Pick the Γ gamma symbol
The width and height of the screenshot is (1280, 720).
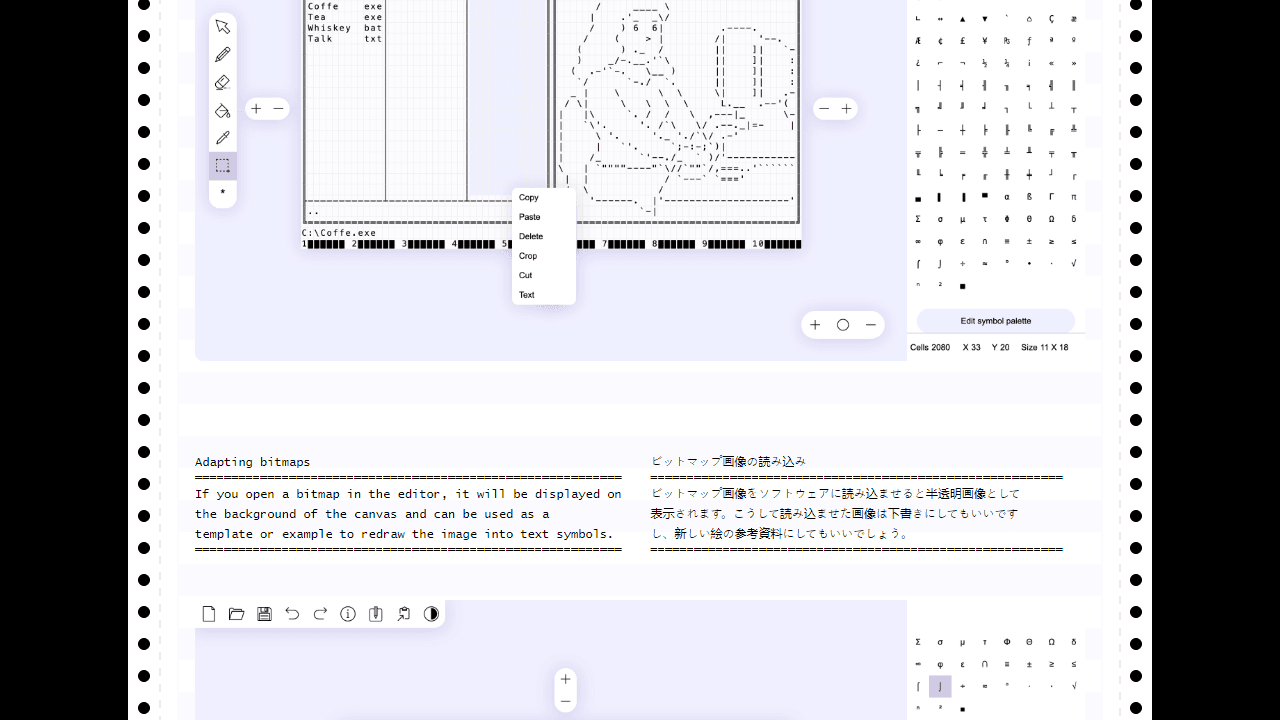(x=1052, y=197)
